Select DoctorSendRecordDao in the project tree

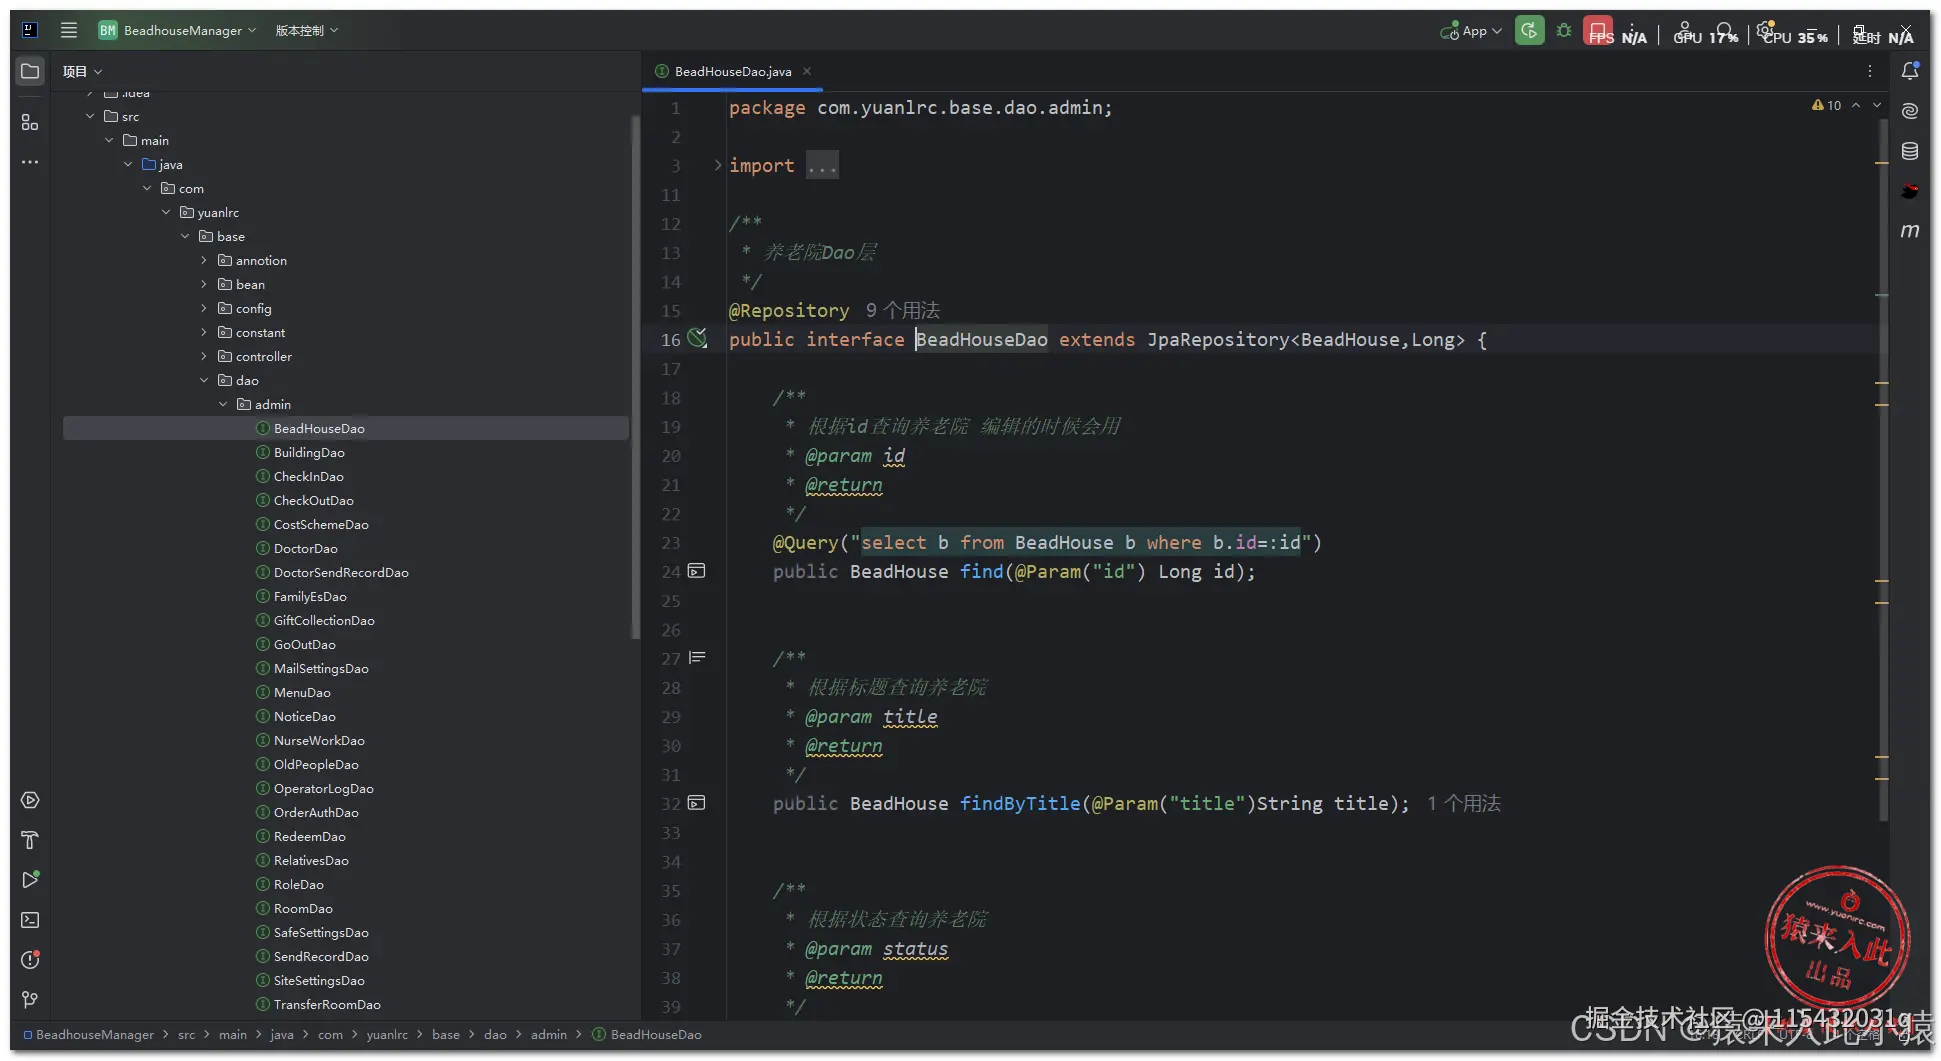tap(341, 572)
